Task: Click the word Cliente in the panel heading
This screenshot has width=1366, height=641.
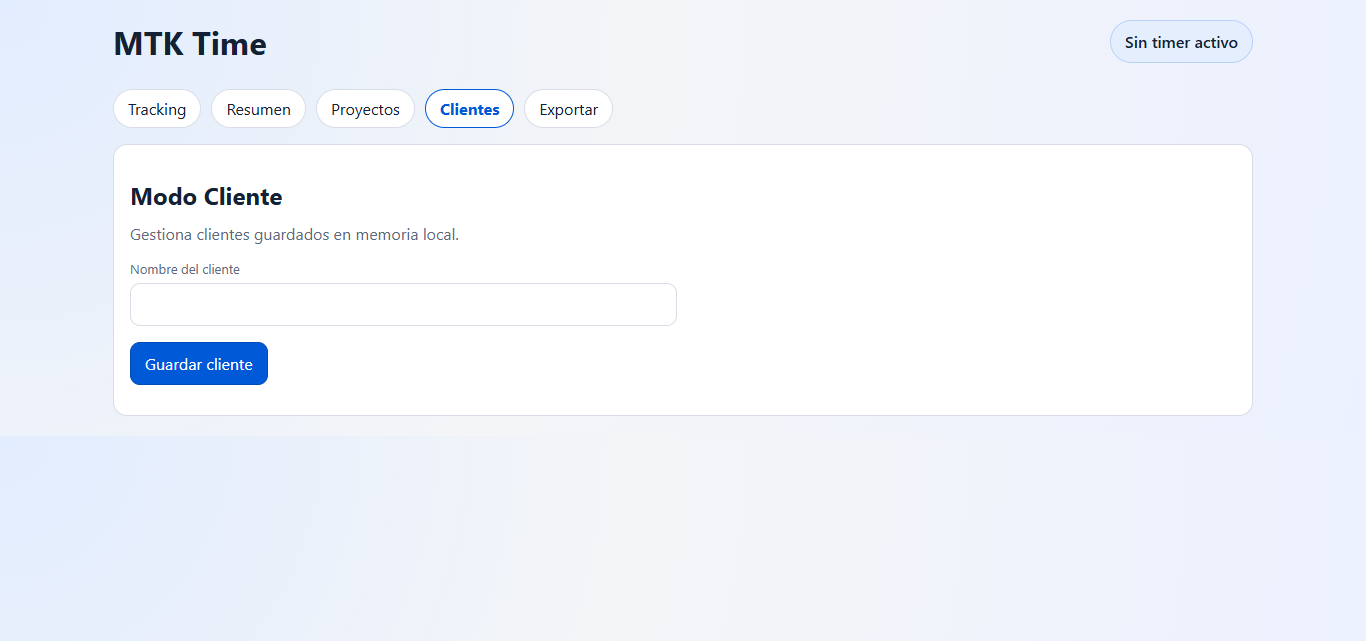Action: click(x=243, y=197)
